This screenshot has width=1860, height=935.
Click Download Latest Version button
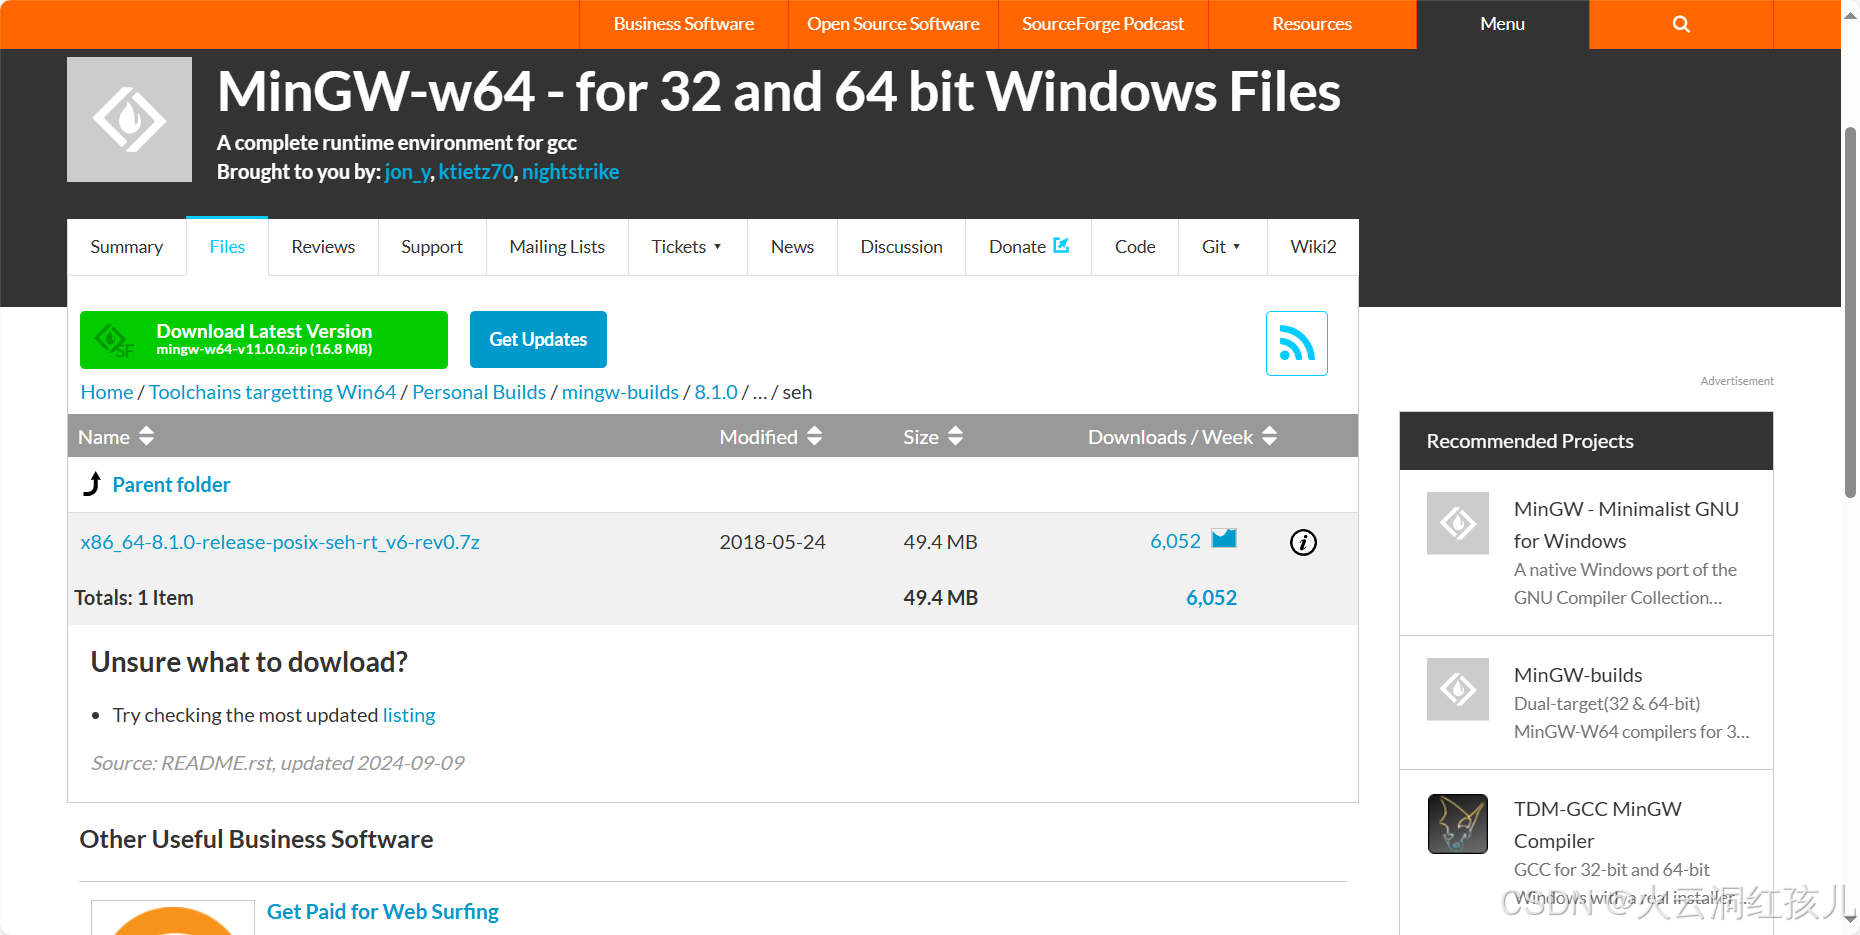pyautogui.click(x=264, y=340)
